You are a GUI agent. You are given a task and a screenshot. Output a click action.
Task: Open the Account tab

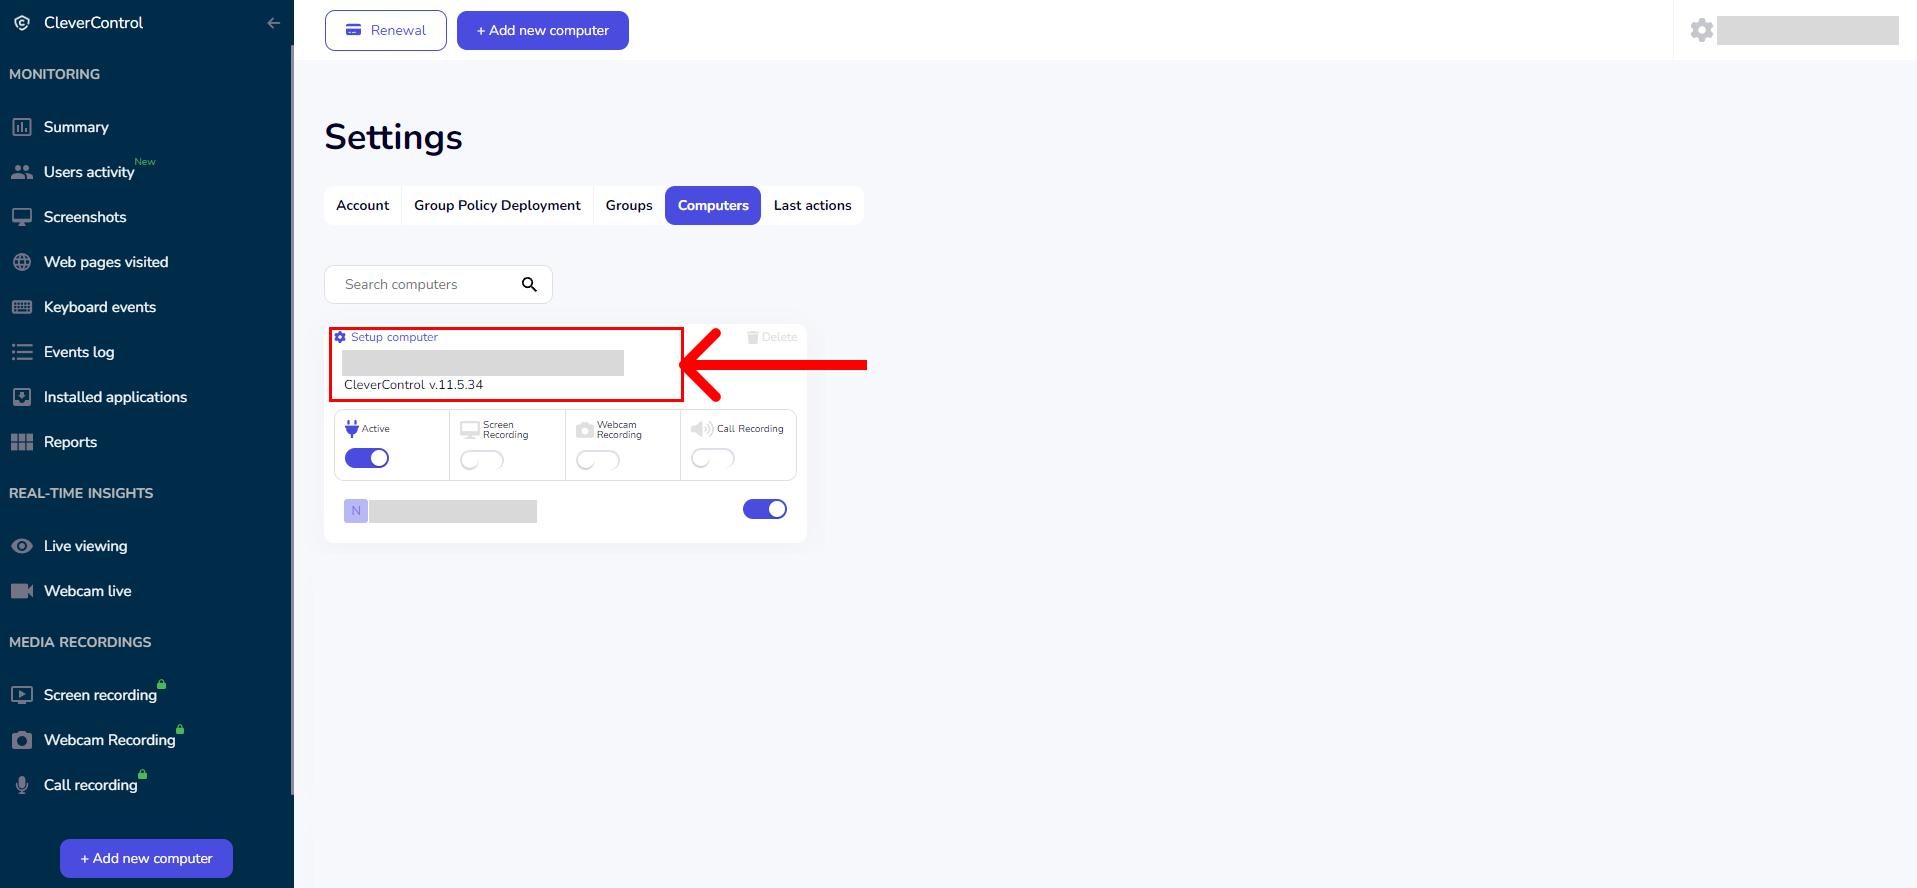pyautogui.click(x=363, y=206)
